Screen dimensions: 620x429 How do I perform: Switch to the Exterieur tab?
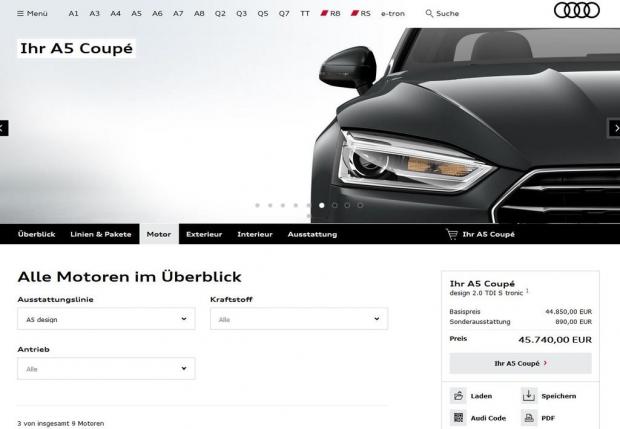204,234
